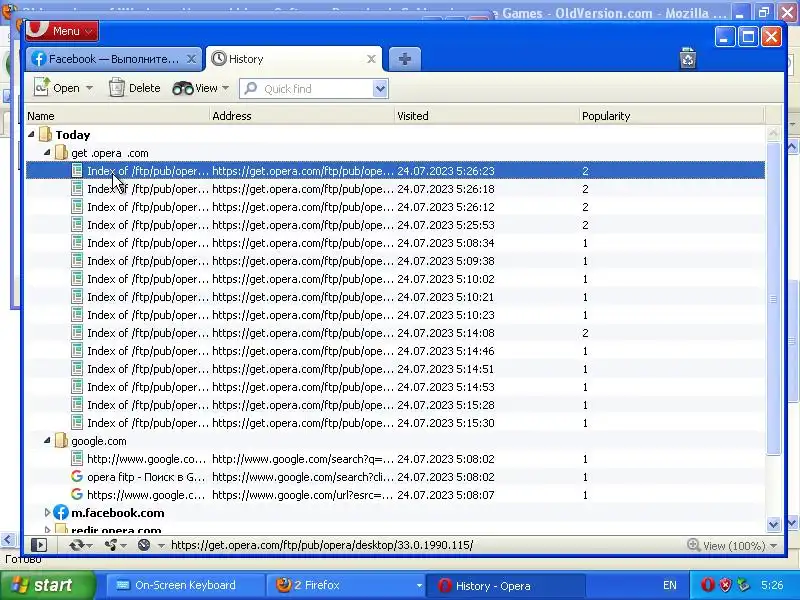Sort by the Visited column header

coord(487,116)
